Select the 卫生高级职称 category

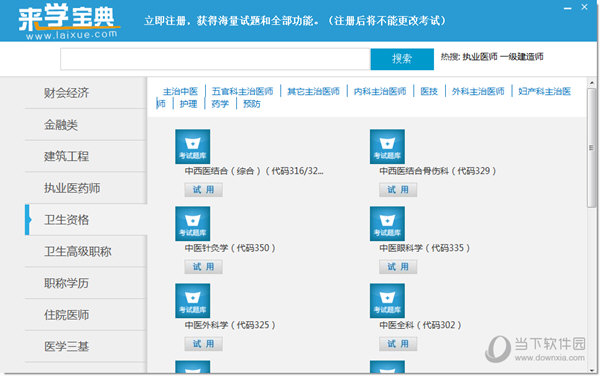tap(85, 251)
